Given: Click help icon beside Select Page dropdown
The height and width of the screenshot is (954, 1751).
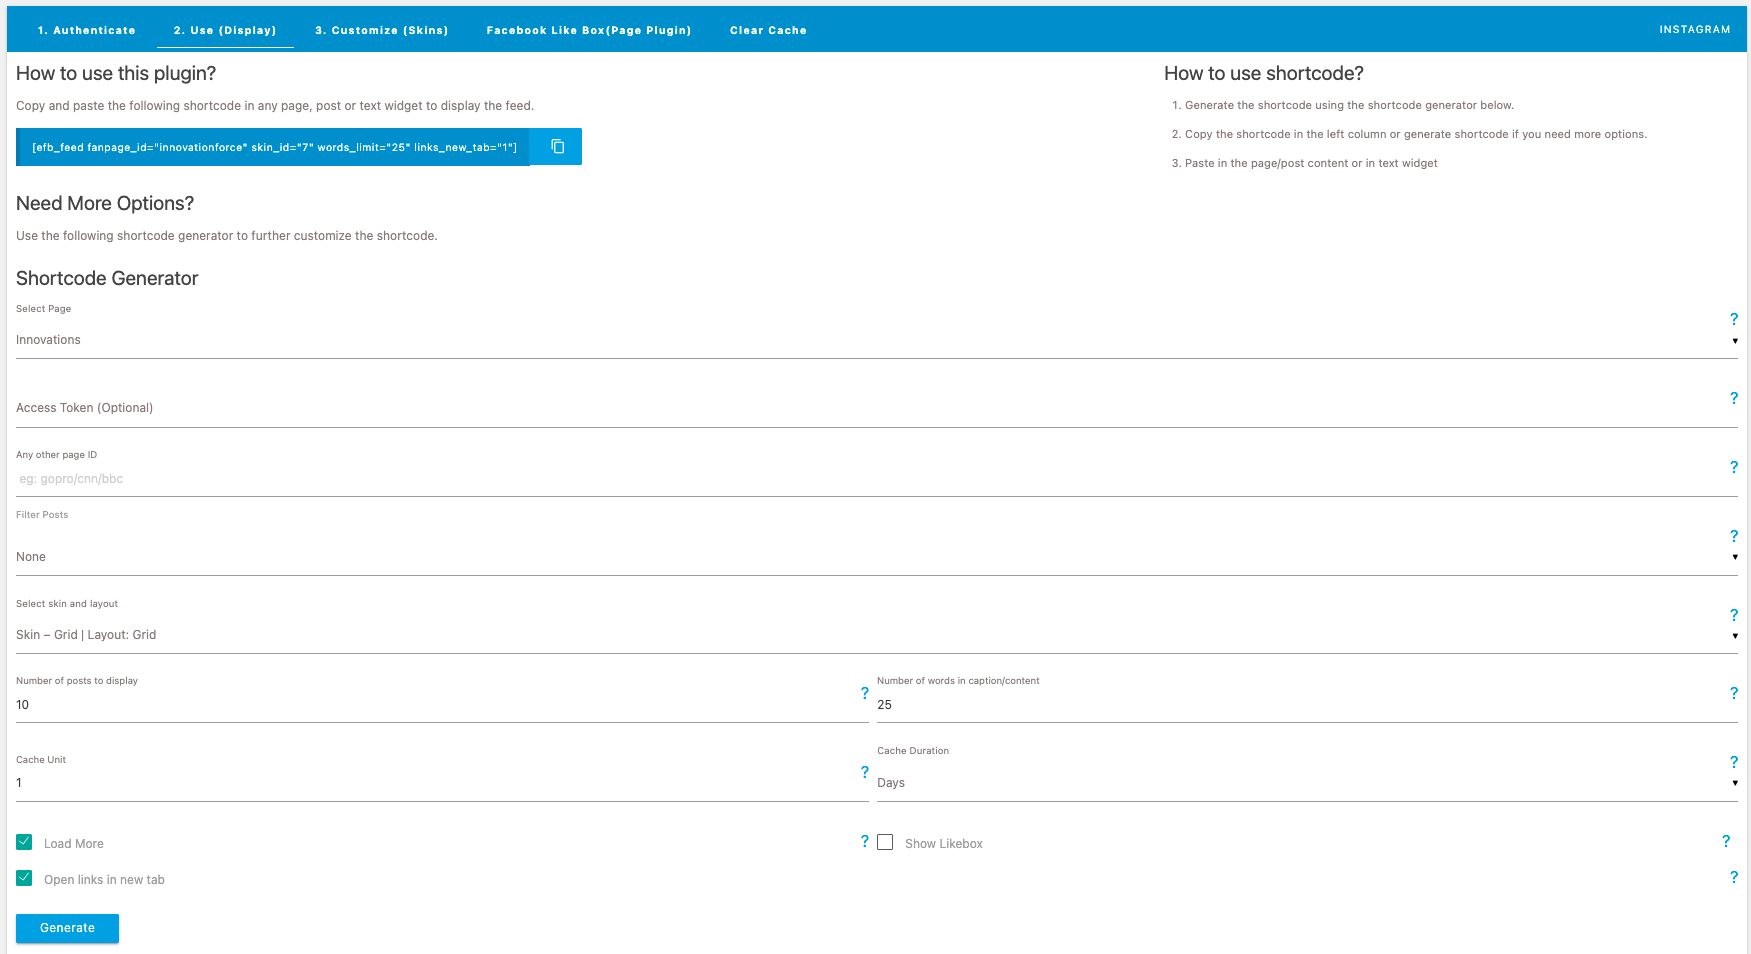Looking at the screenshot, I should pyautogui.click(x=1734, y=319).
